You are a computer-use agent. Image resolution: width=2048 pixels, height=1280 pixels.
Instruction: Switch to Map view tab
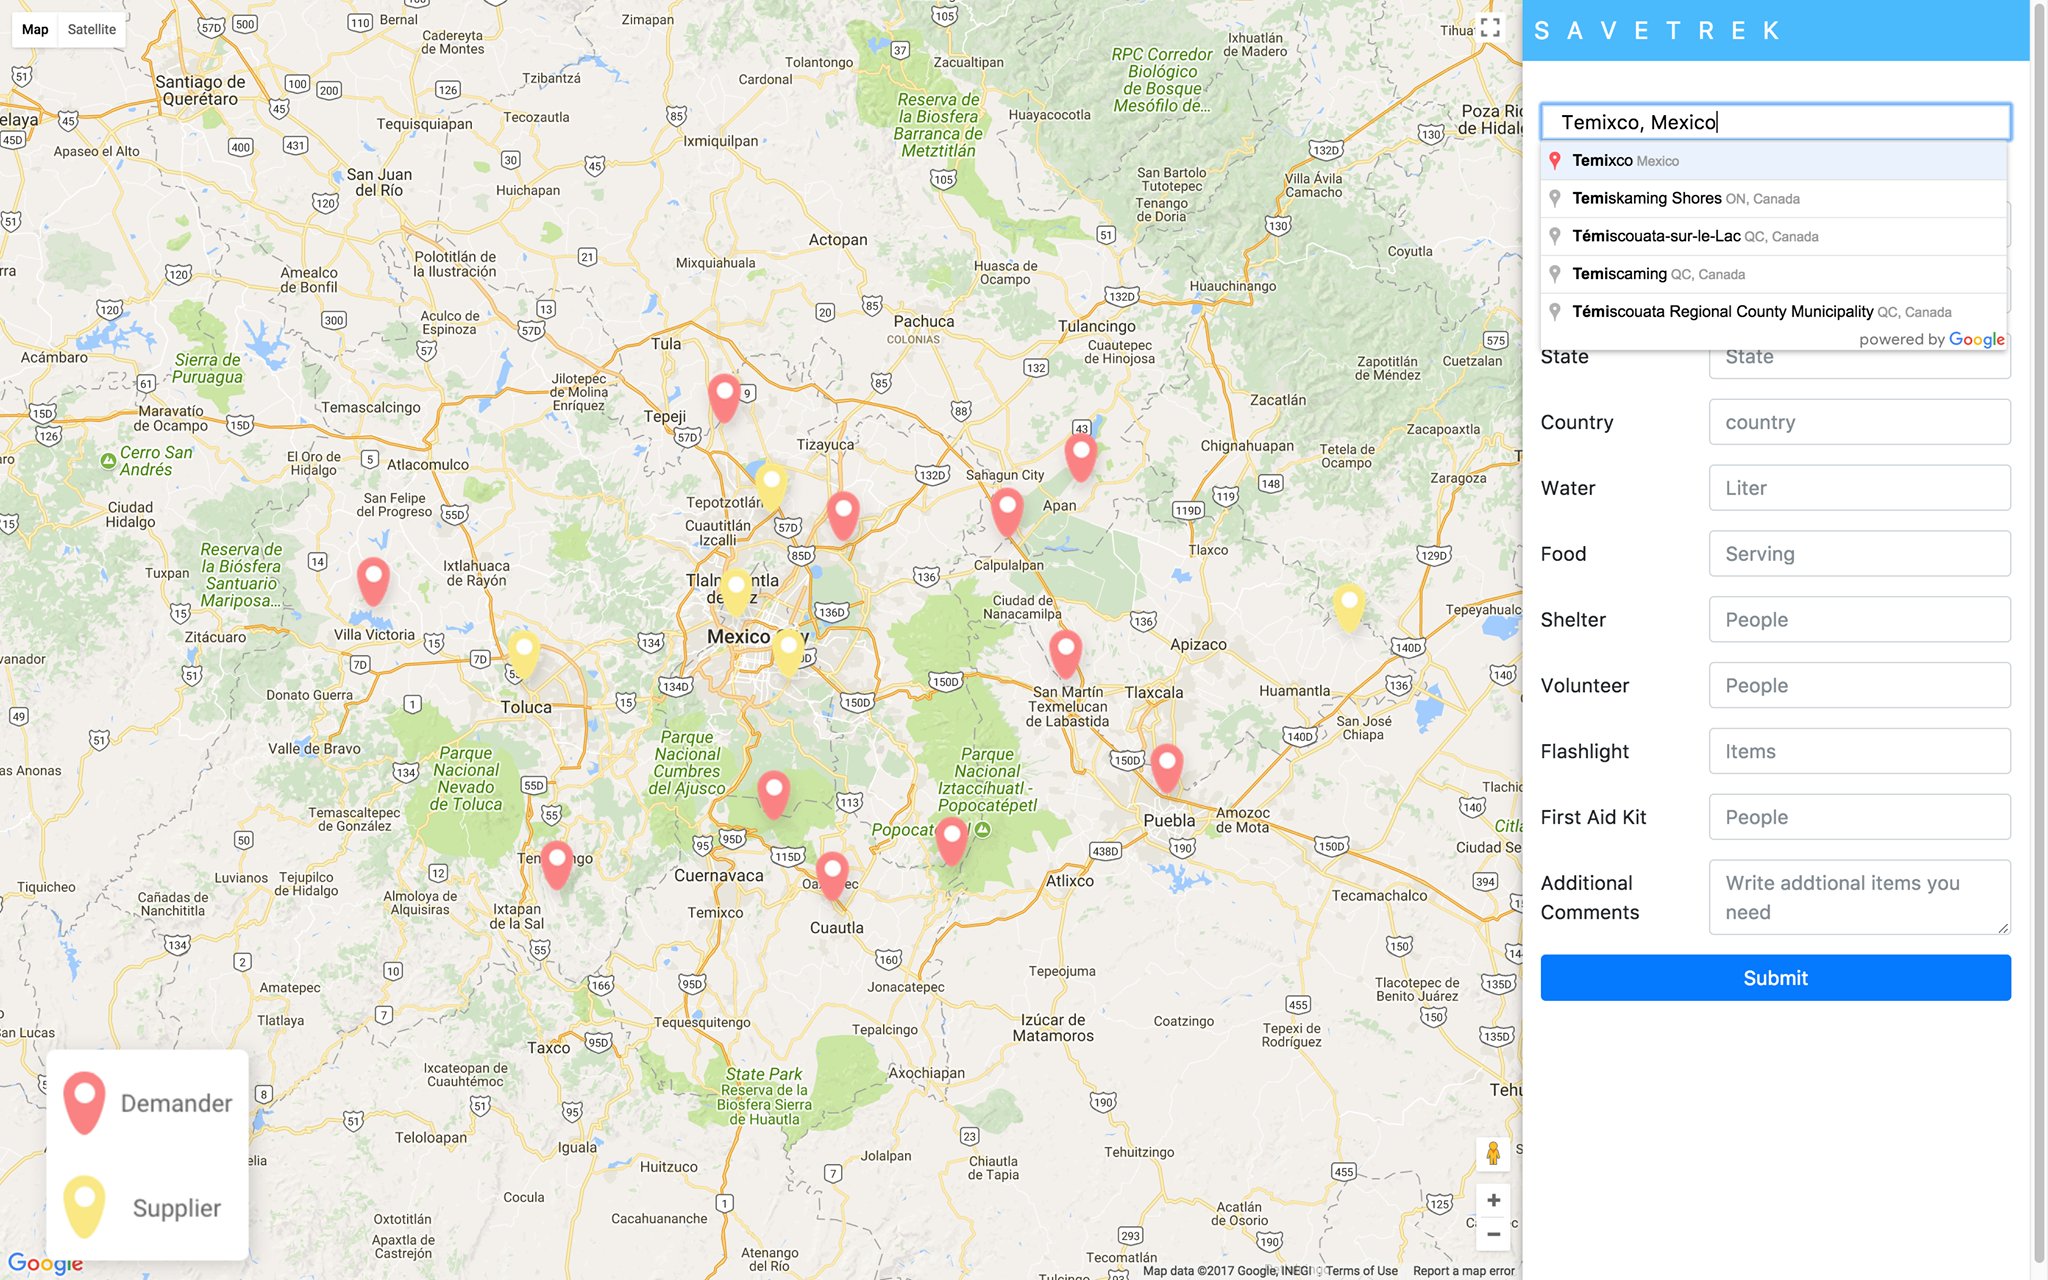click(35, 29)
